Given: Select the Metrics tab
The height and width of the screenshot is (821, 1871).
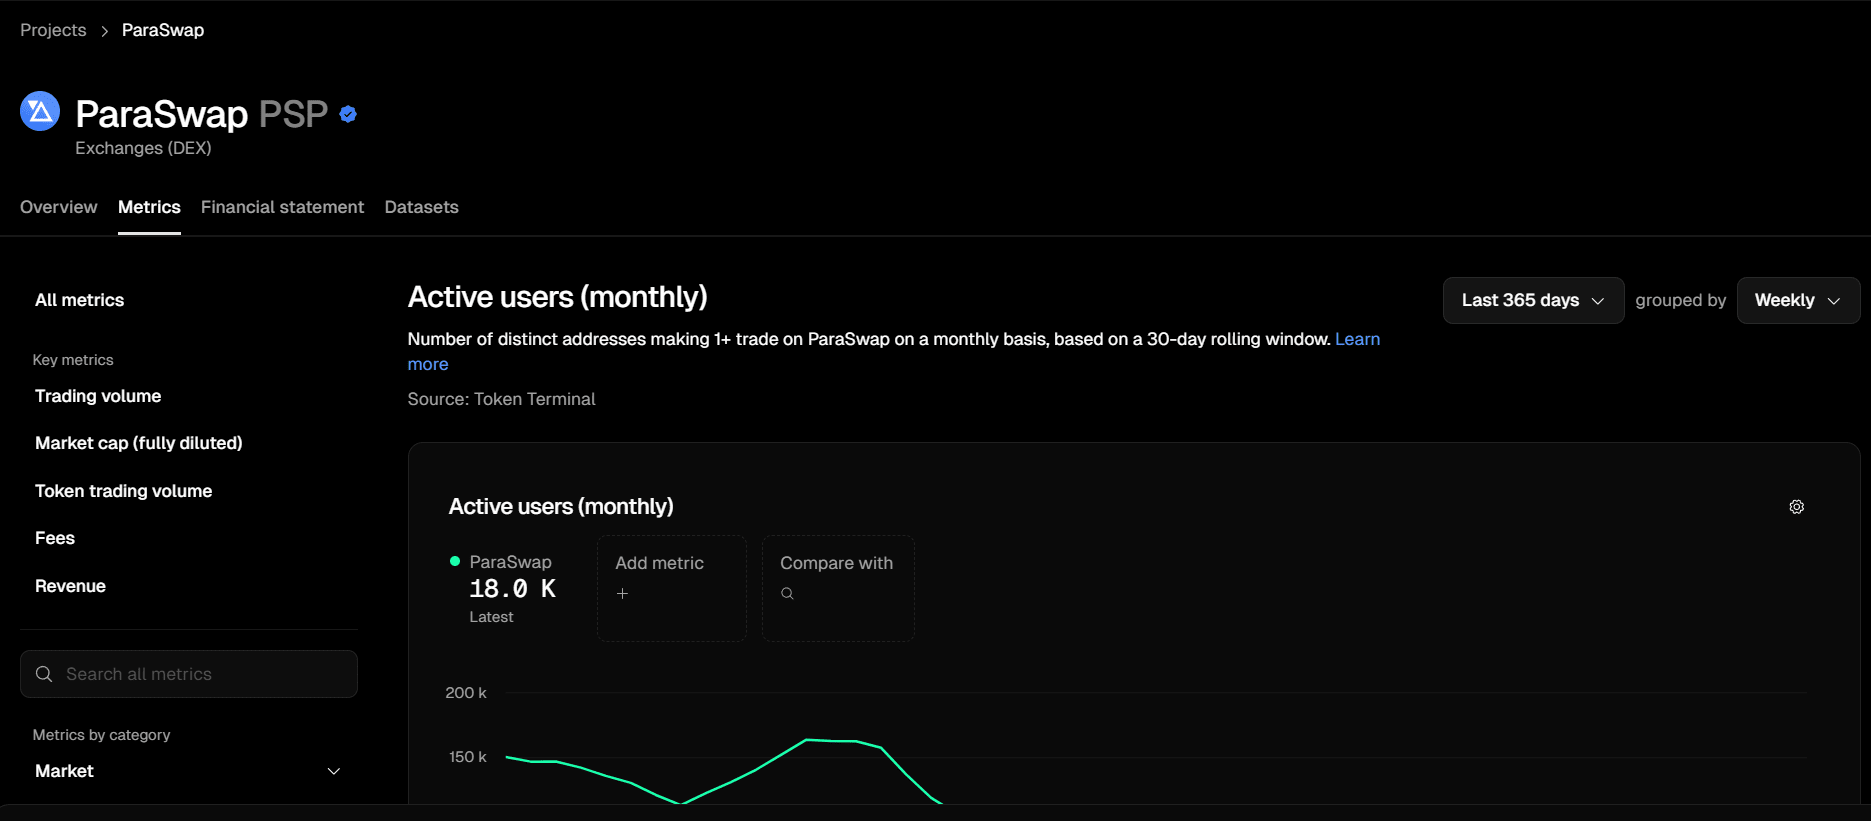Looking at the screenshot, I should [149, 207].
